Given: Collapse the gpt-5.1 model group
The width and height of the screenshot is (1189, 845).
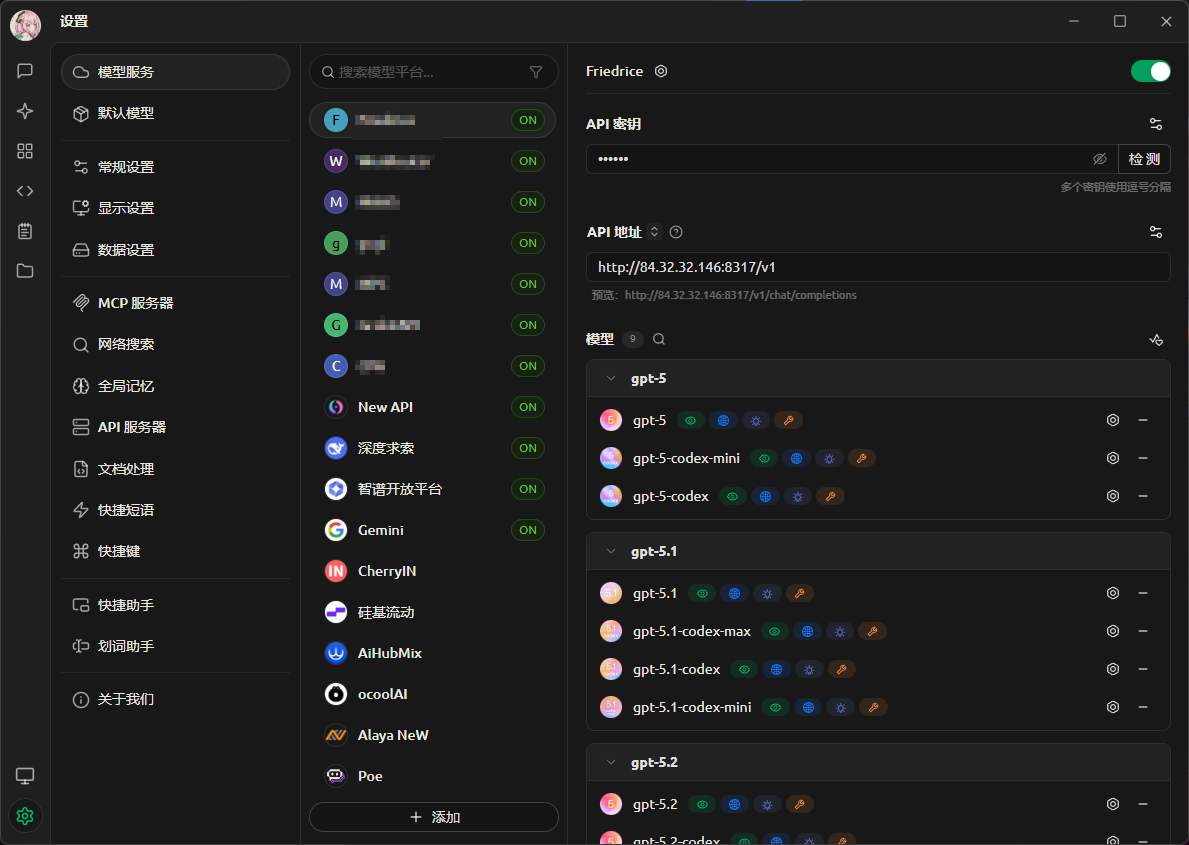Looking at the screenshot, I should 611,551.
